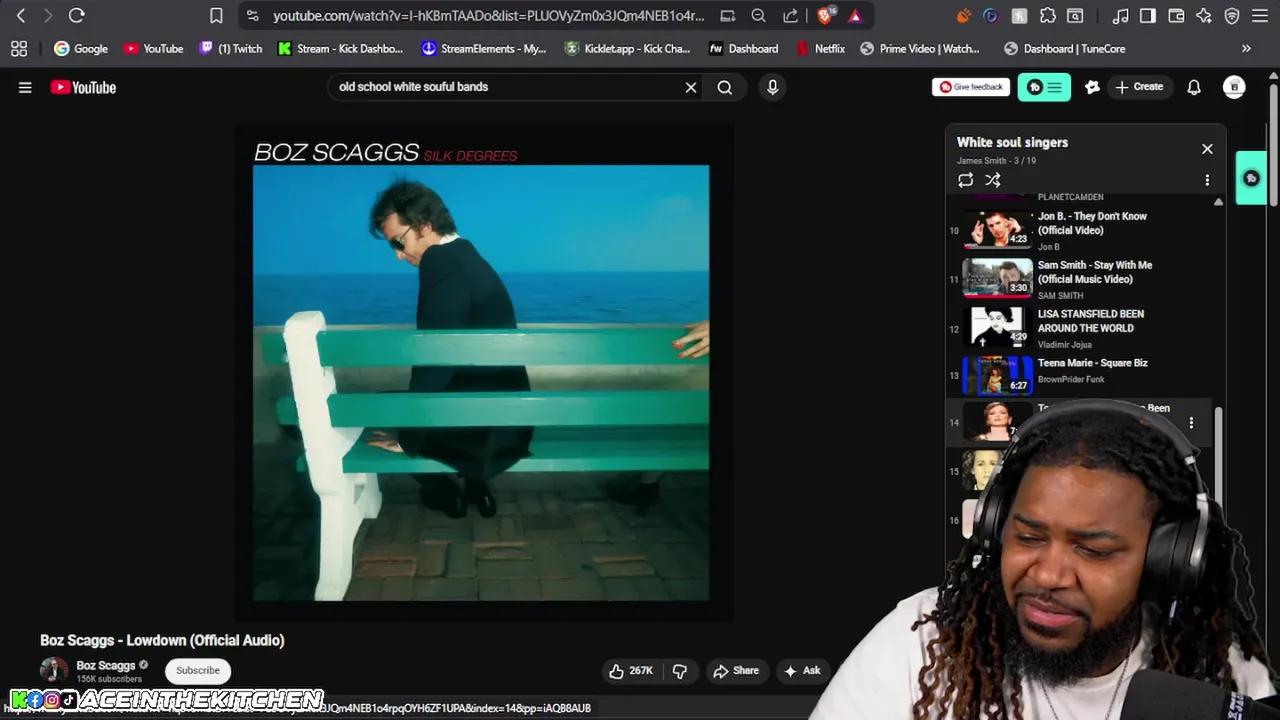This screenshot has height=720, width=1280.
Task: Open the Netflix bookmark
Action: tap(821, 48)
